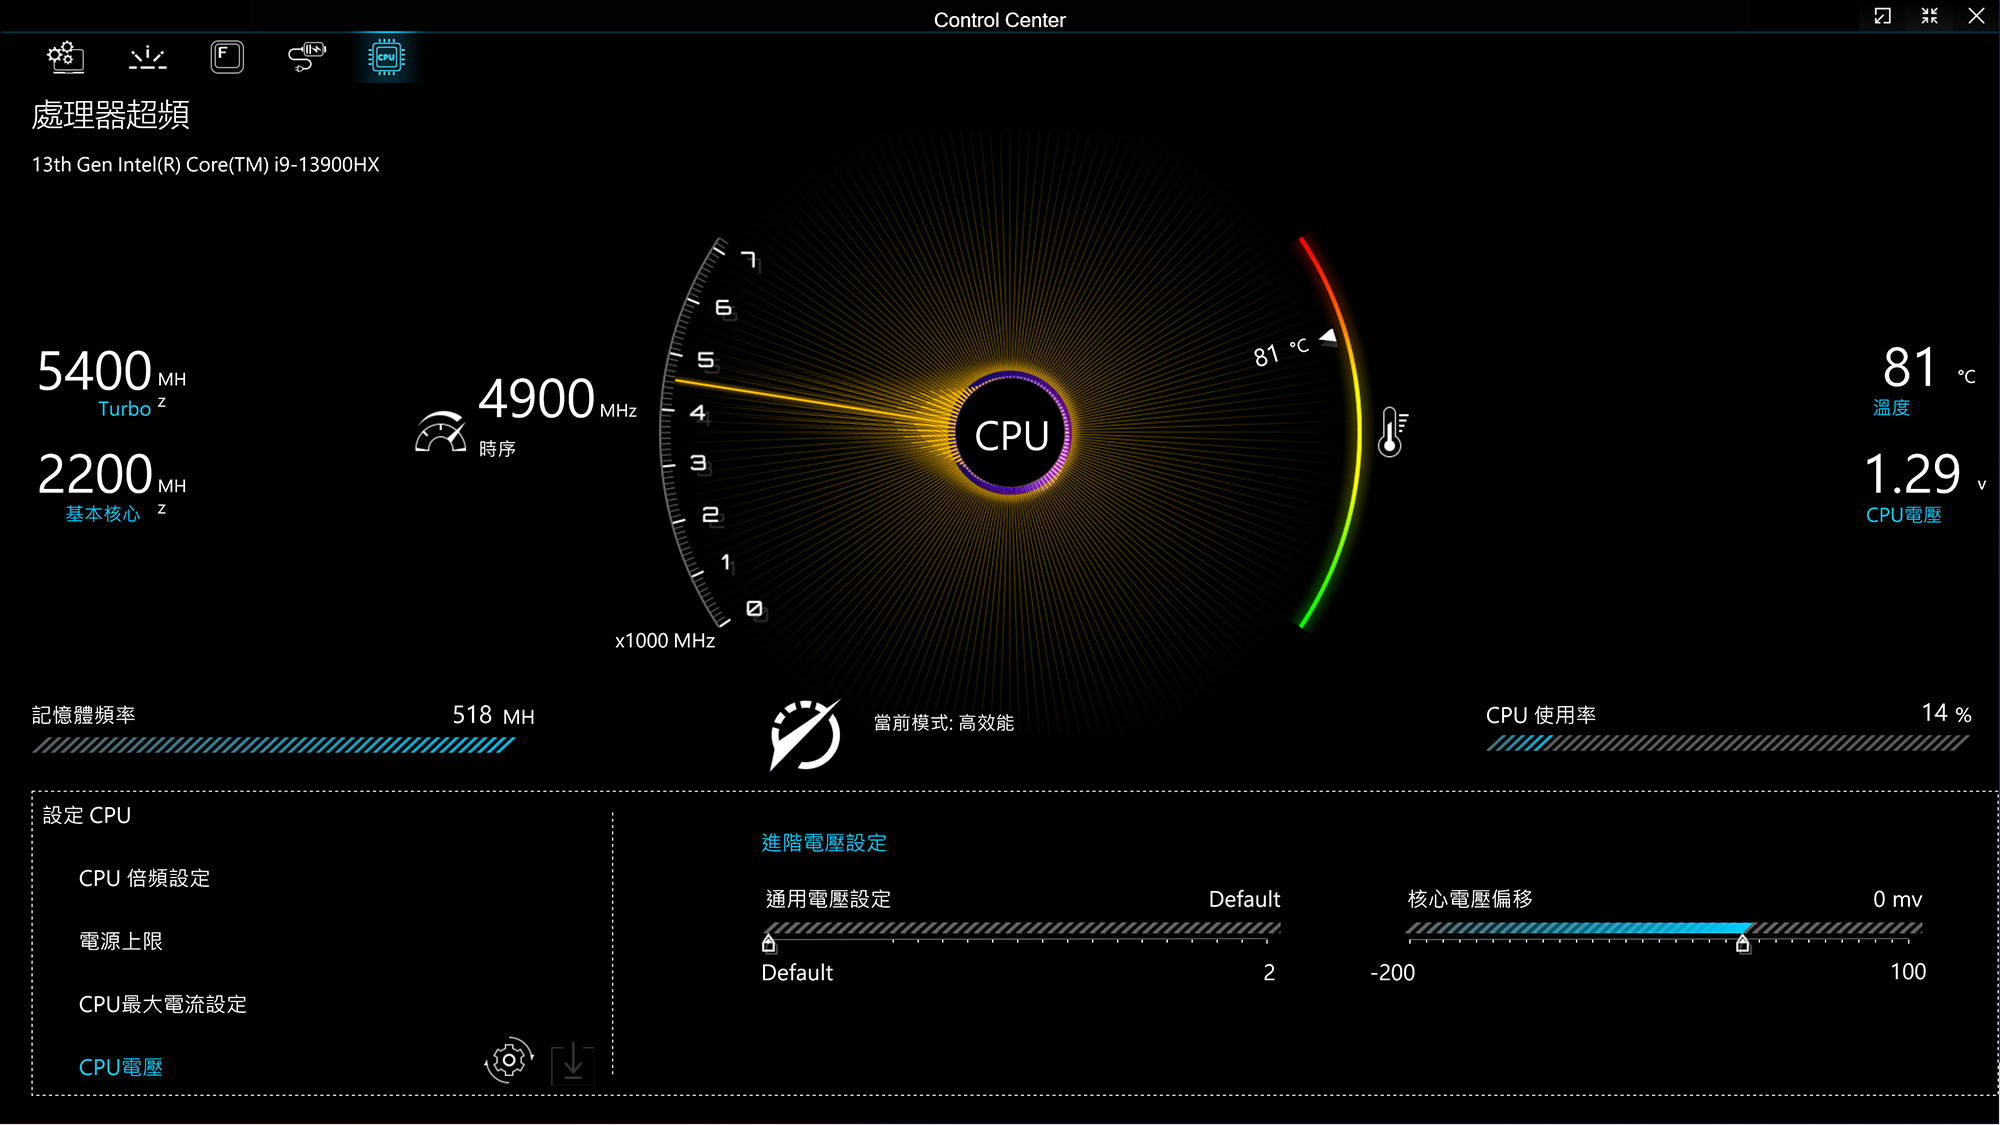Viewport: 2000px width, 1125px height.
Task: Click the 核心電壓偏移 offset slider handle
Action: click(x=1743, y=943)
